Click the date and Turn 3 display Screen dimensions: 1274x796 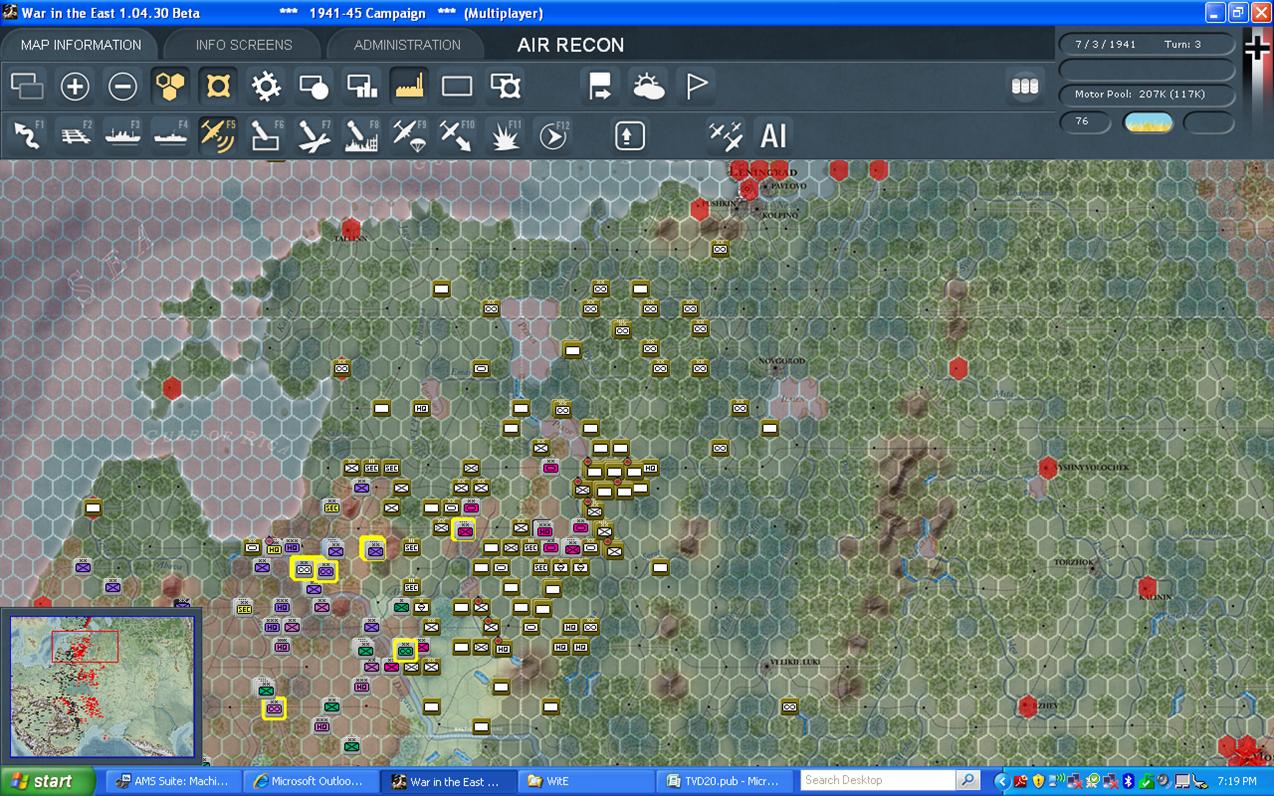pyautogui.click(x=1147, y=45)
